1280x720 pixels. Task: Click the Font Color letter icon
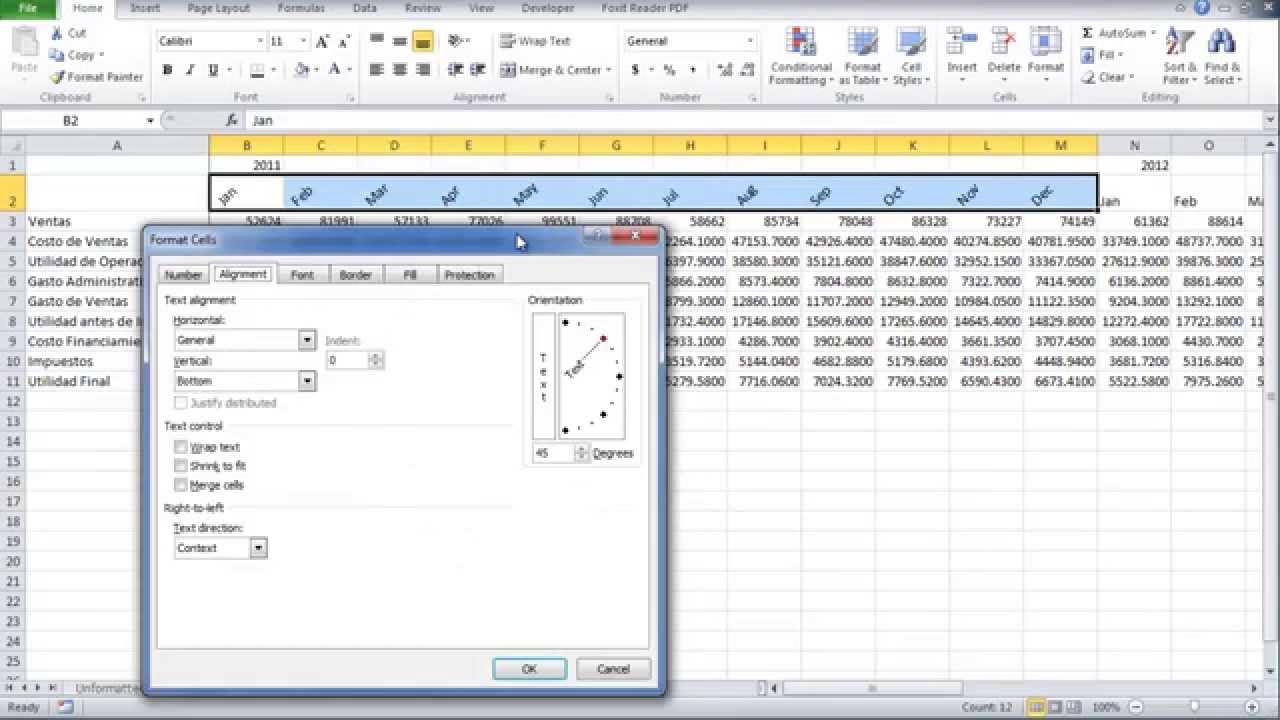click(x=334, y=70)
